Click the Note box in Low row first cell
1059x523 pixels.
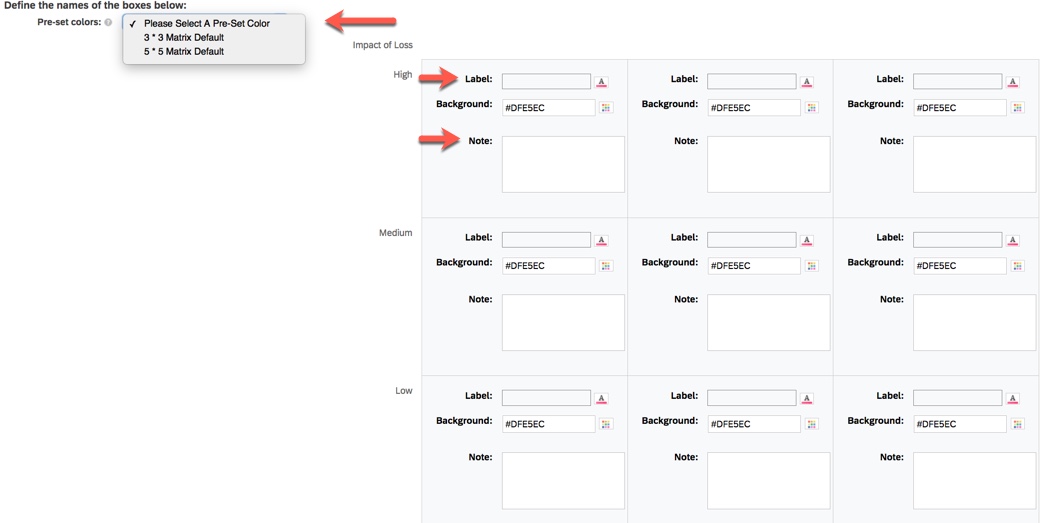pyautogui.click(x=563, y=480)
